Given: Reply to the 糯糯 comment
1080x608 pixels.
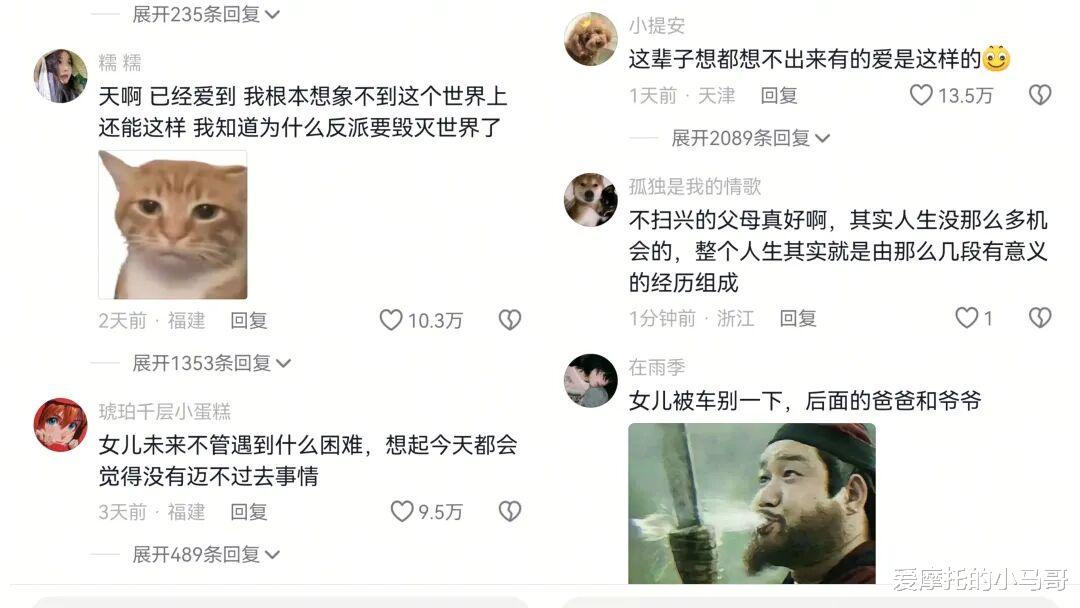Looking at the screenshot, I should tap(249, 321).
